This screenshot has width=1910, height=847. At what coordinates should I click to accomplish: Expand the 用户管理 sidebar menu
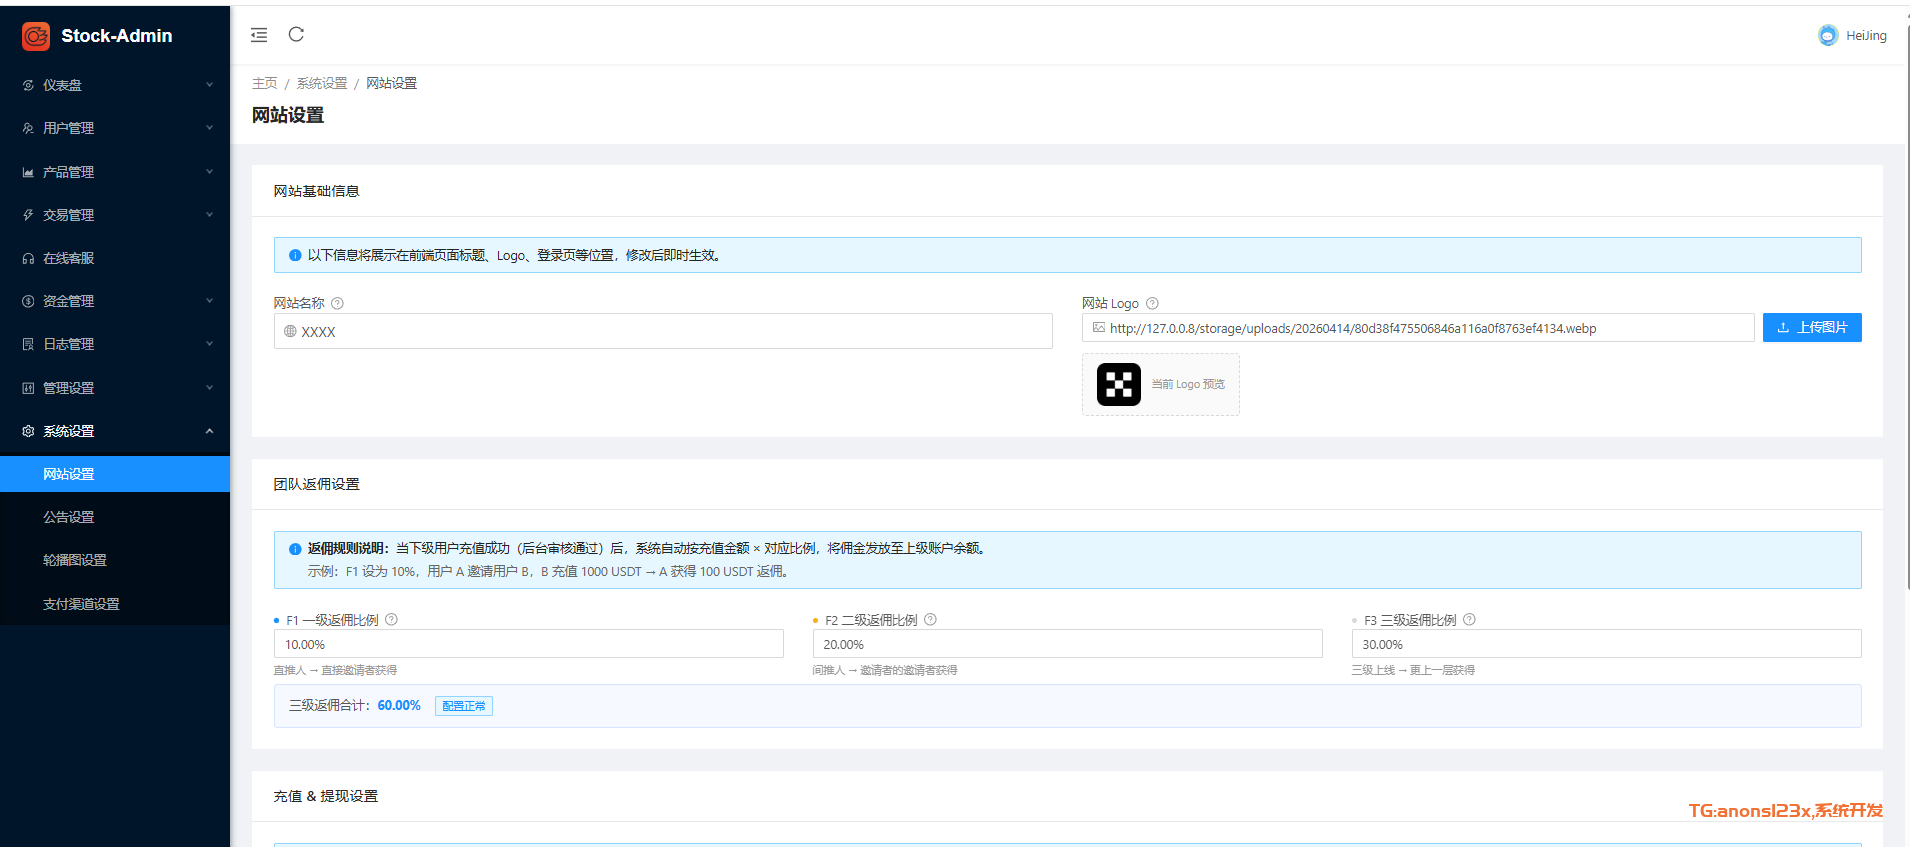115,129
